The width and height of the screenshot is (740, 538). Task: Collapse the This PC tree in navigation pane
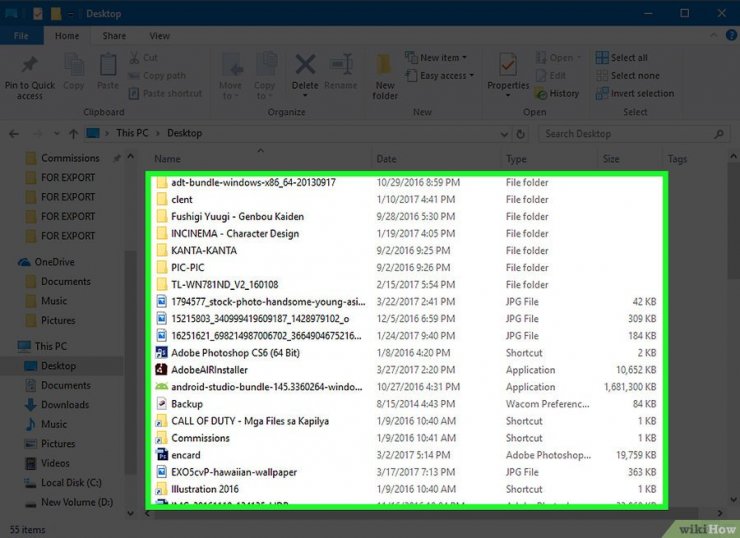(10, 346)
